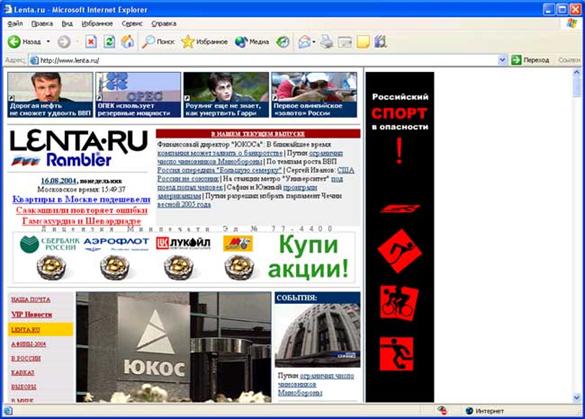Open the Сервис menu
The image size is (585, 419).
click(132, 24)
